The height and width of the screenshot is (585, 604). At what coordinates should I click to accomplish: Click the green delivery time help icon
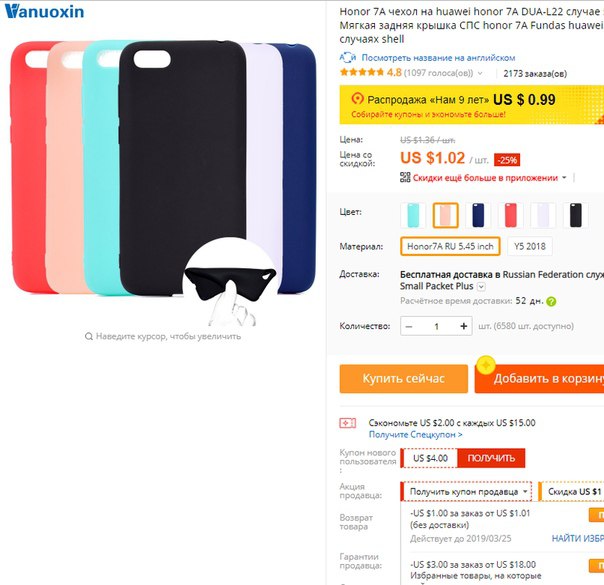[551, 301]
